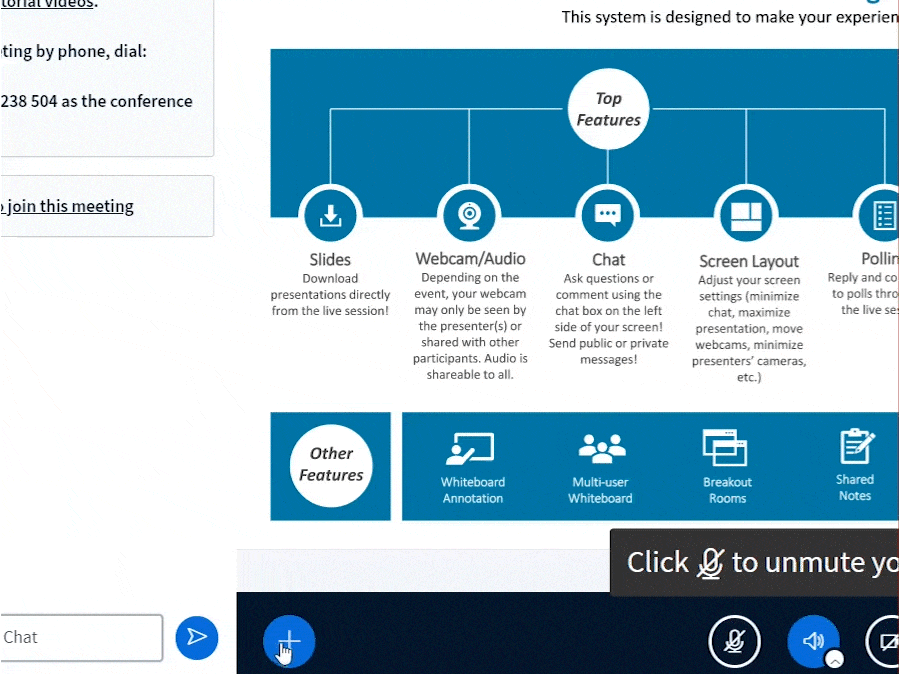Click the Chat speech bubble icon on the slide
Image resolution: width=900 pixels, height=674 pixels.
(x=608, y=216)
